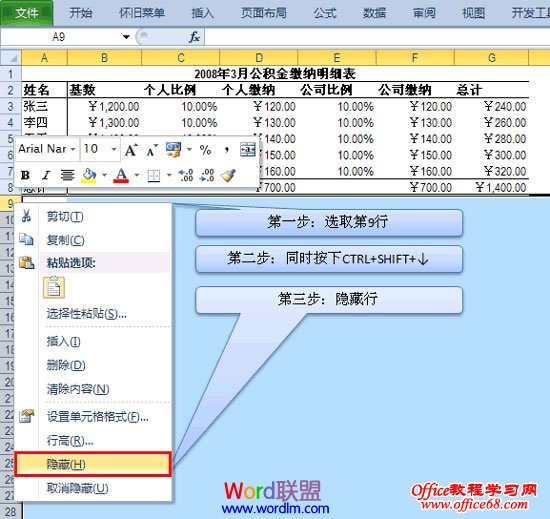Click the Decrease Decimal icon
Image resolution: width=550 pixels, height=519 pixels.
click(x=207, y=175)
